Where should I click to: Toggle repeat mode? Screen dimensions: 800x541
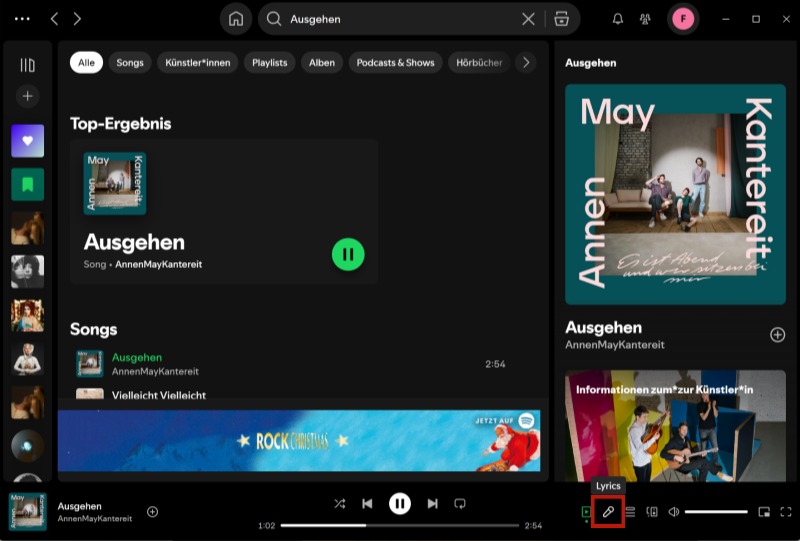pyautogui.click(x=460, y=504)
